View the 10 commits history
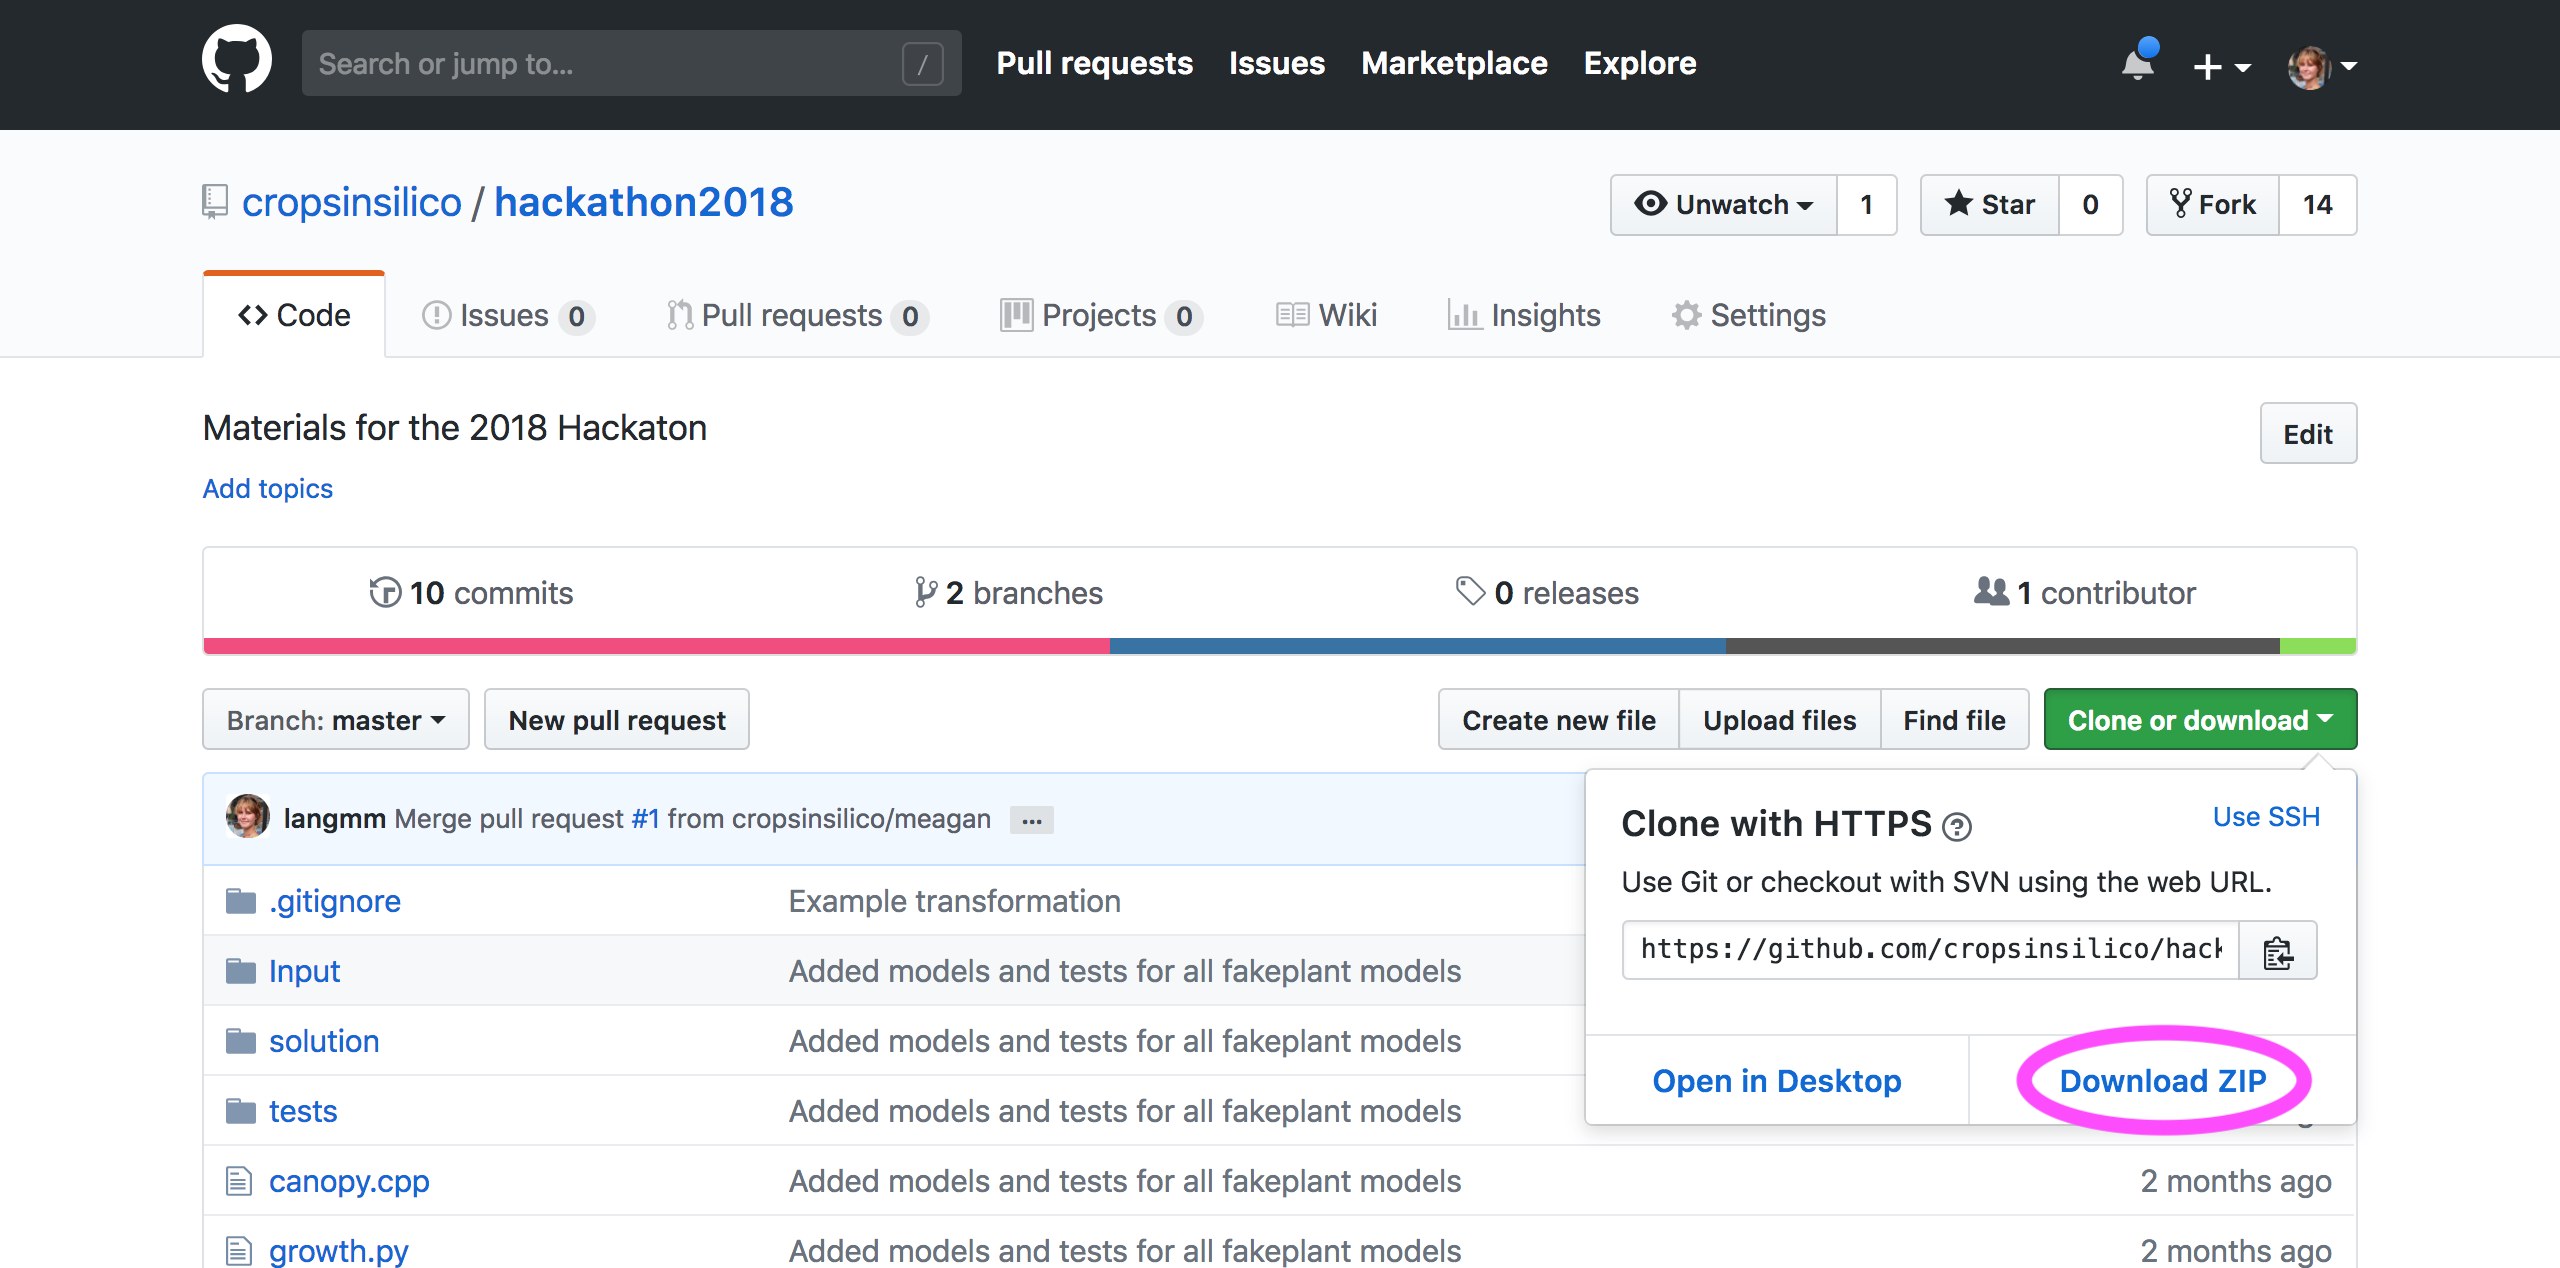The image size is (2560, 1268). point(471,593)
